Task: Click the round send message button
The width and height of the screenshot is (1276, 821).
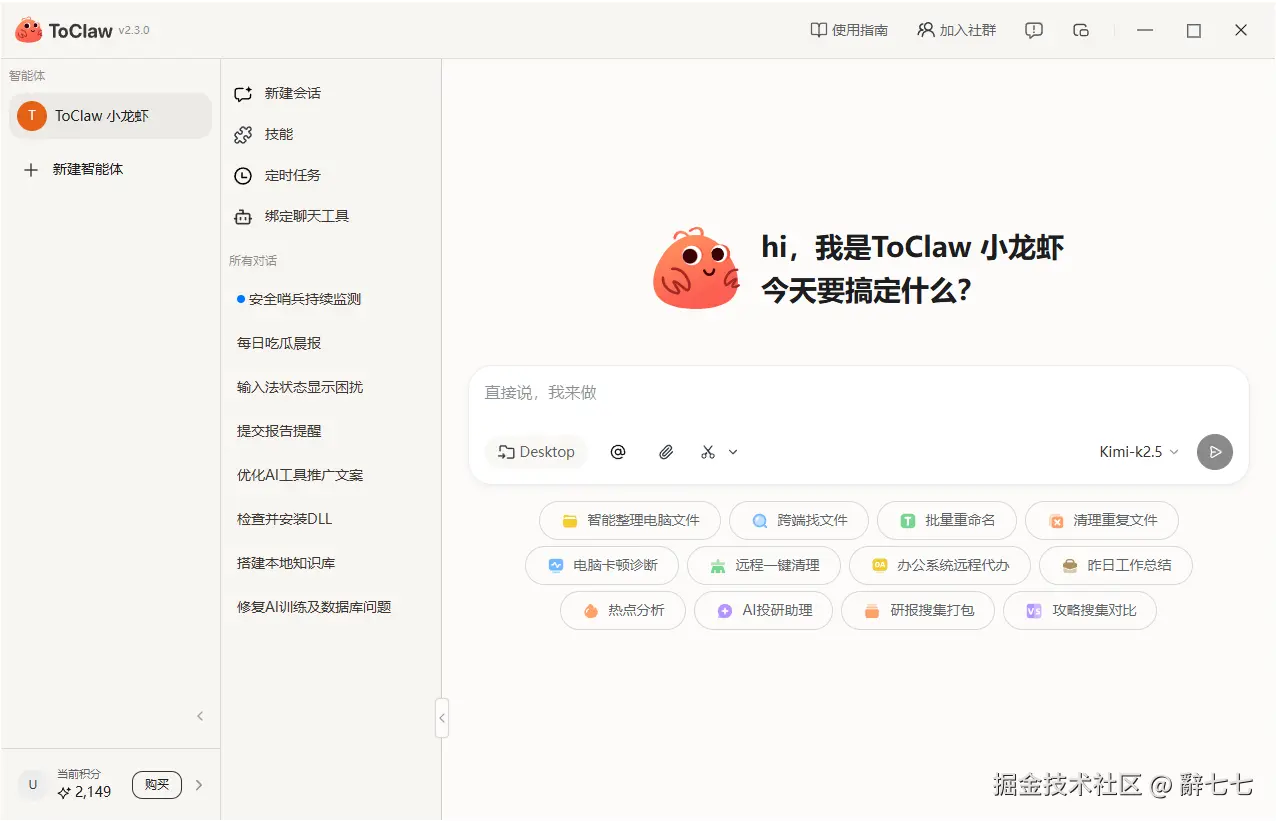Action: [x=1215, y=452]
